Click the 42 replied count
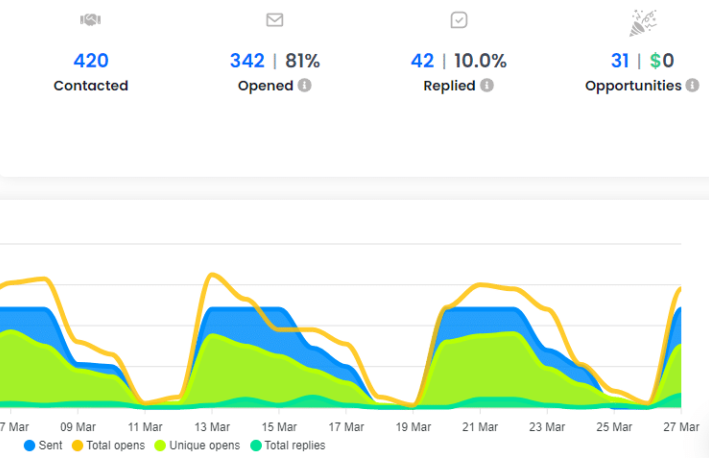 pos(422,61)
